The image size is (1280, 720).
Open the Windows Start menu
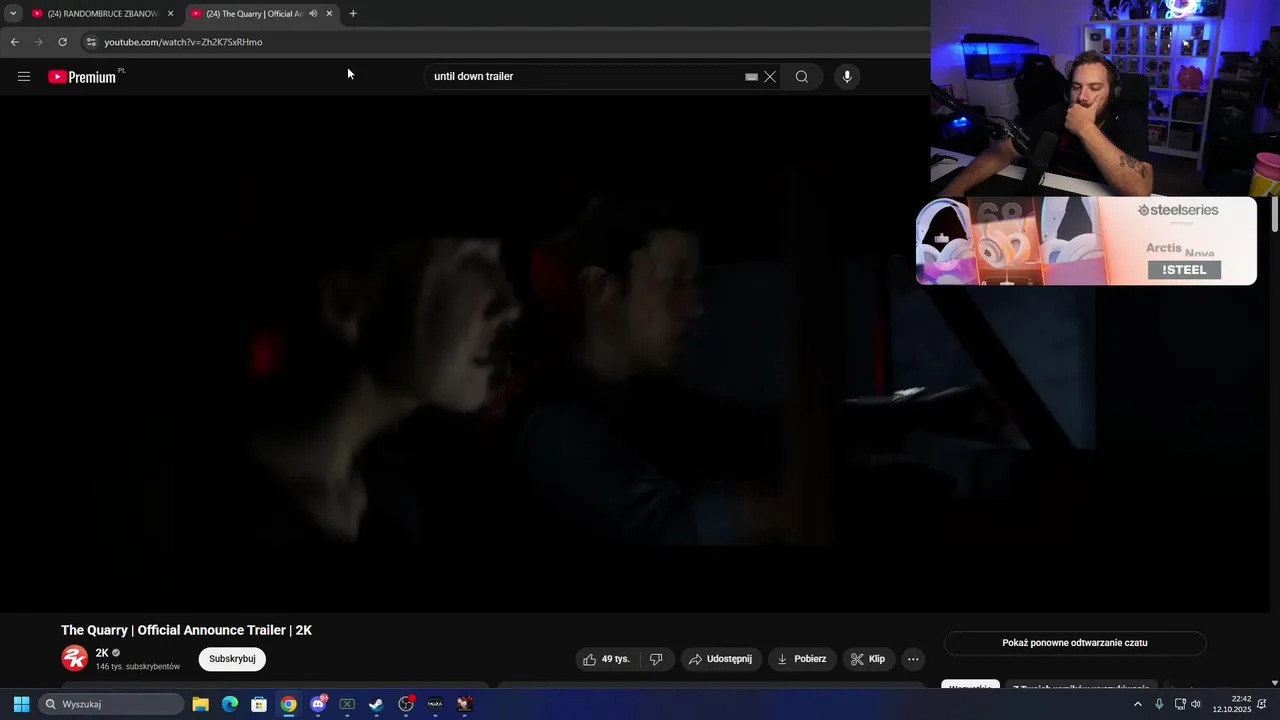pos(21,704)
